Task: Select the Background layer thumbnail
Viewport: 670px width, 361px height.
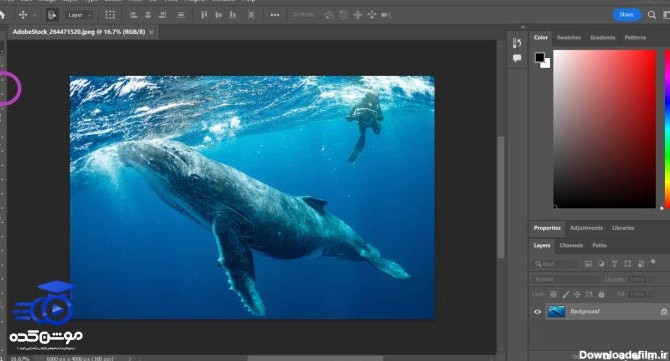Action: [556, 312]
